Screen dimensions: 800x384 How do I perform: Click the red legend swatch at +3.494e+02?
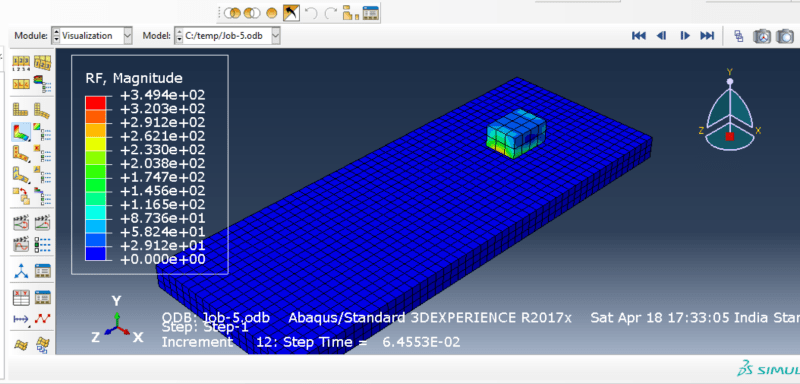coord(95,103)
